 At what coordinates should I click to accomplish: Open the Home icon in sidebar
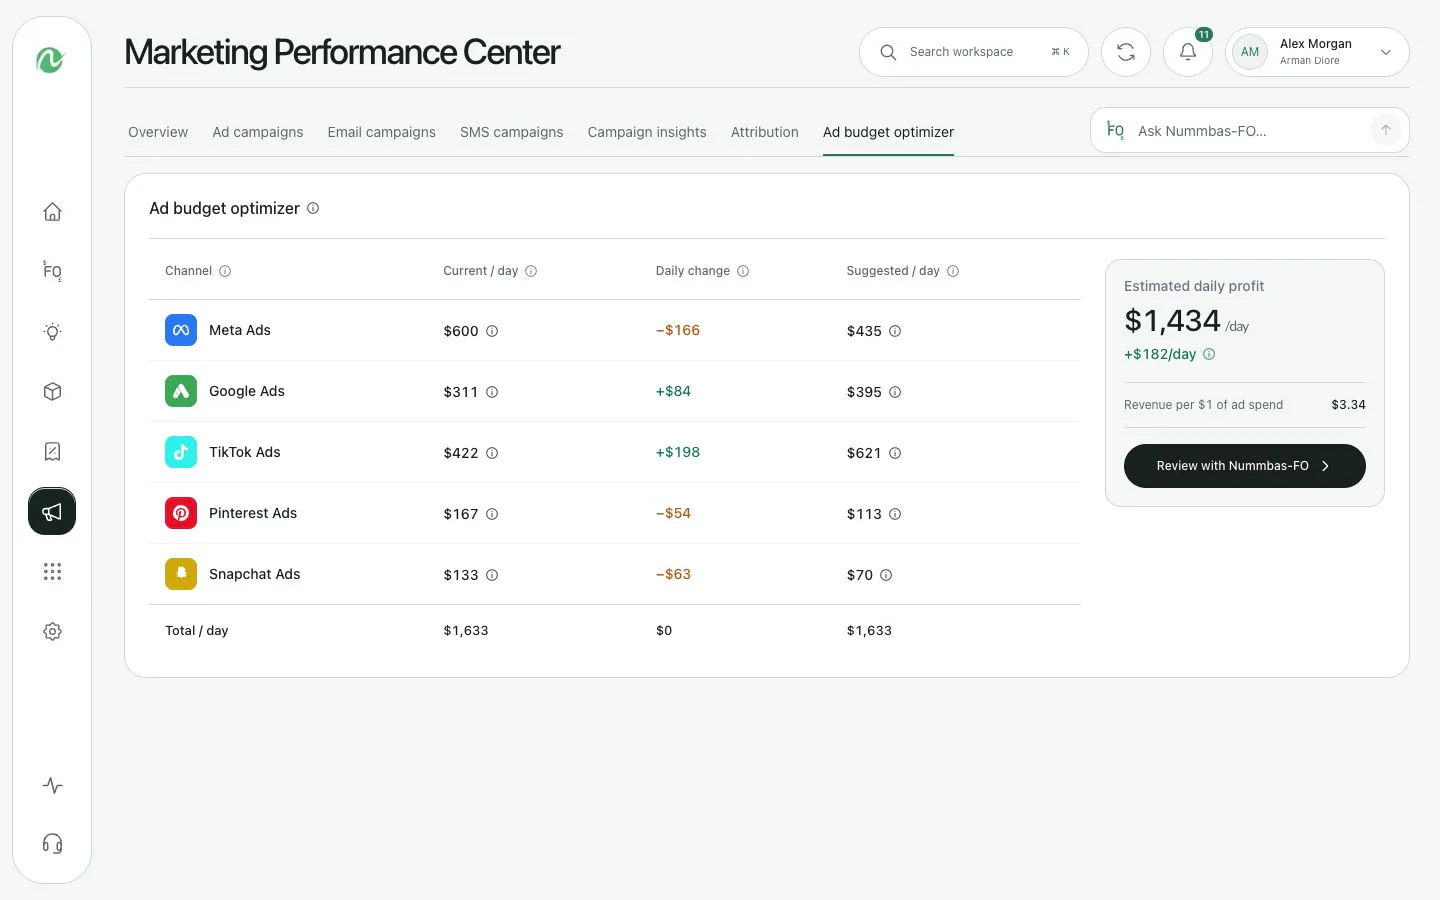[x=52, y=212]
